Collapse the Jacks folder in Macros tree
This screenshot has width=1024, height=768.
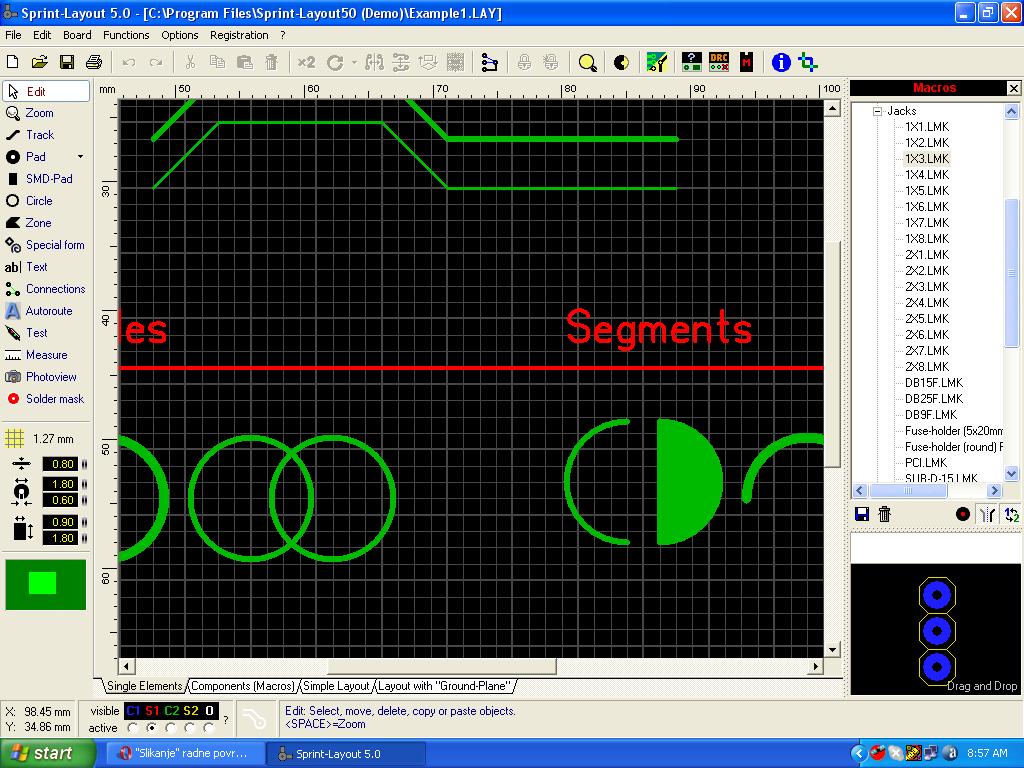(877, 111)
